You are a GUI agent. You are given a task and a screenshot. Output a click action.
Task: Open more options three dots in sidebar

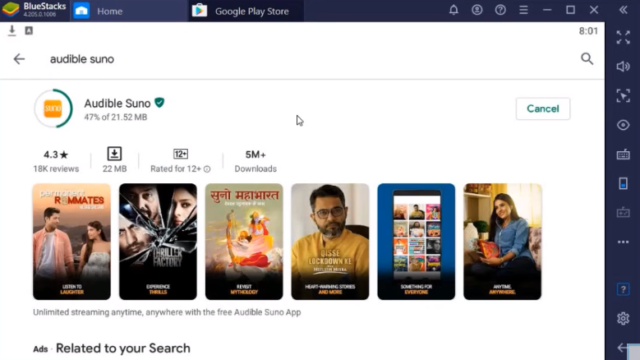coord(623,242)
